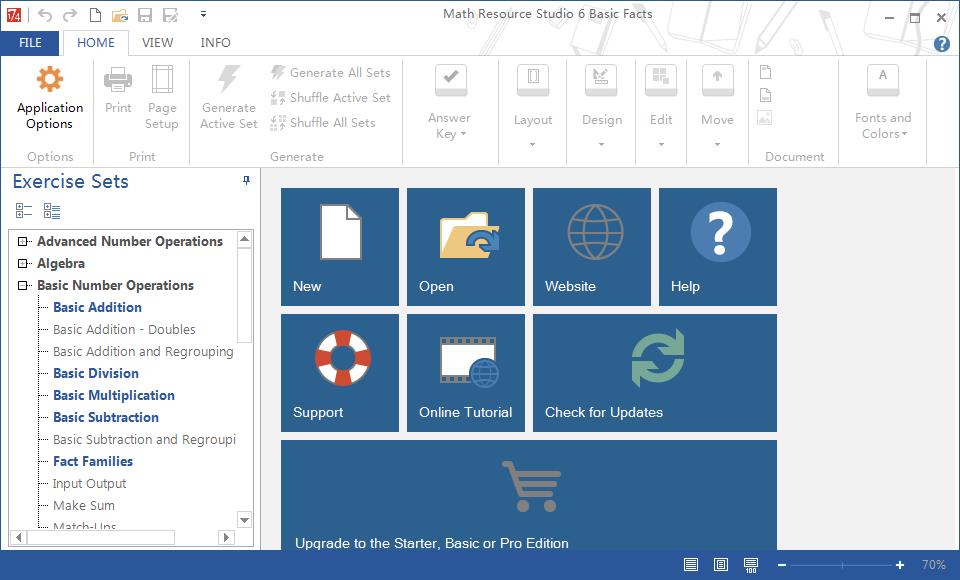Click Generate All Sets
The width and height of the screenshot is (960, 580).
click(x=331, y=72)
